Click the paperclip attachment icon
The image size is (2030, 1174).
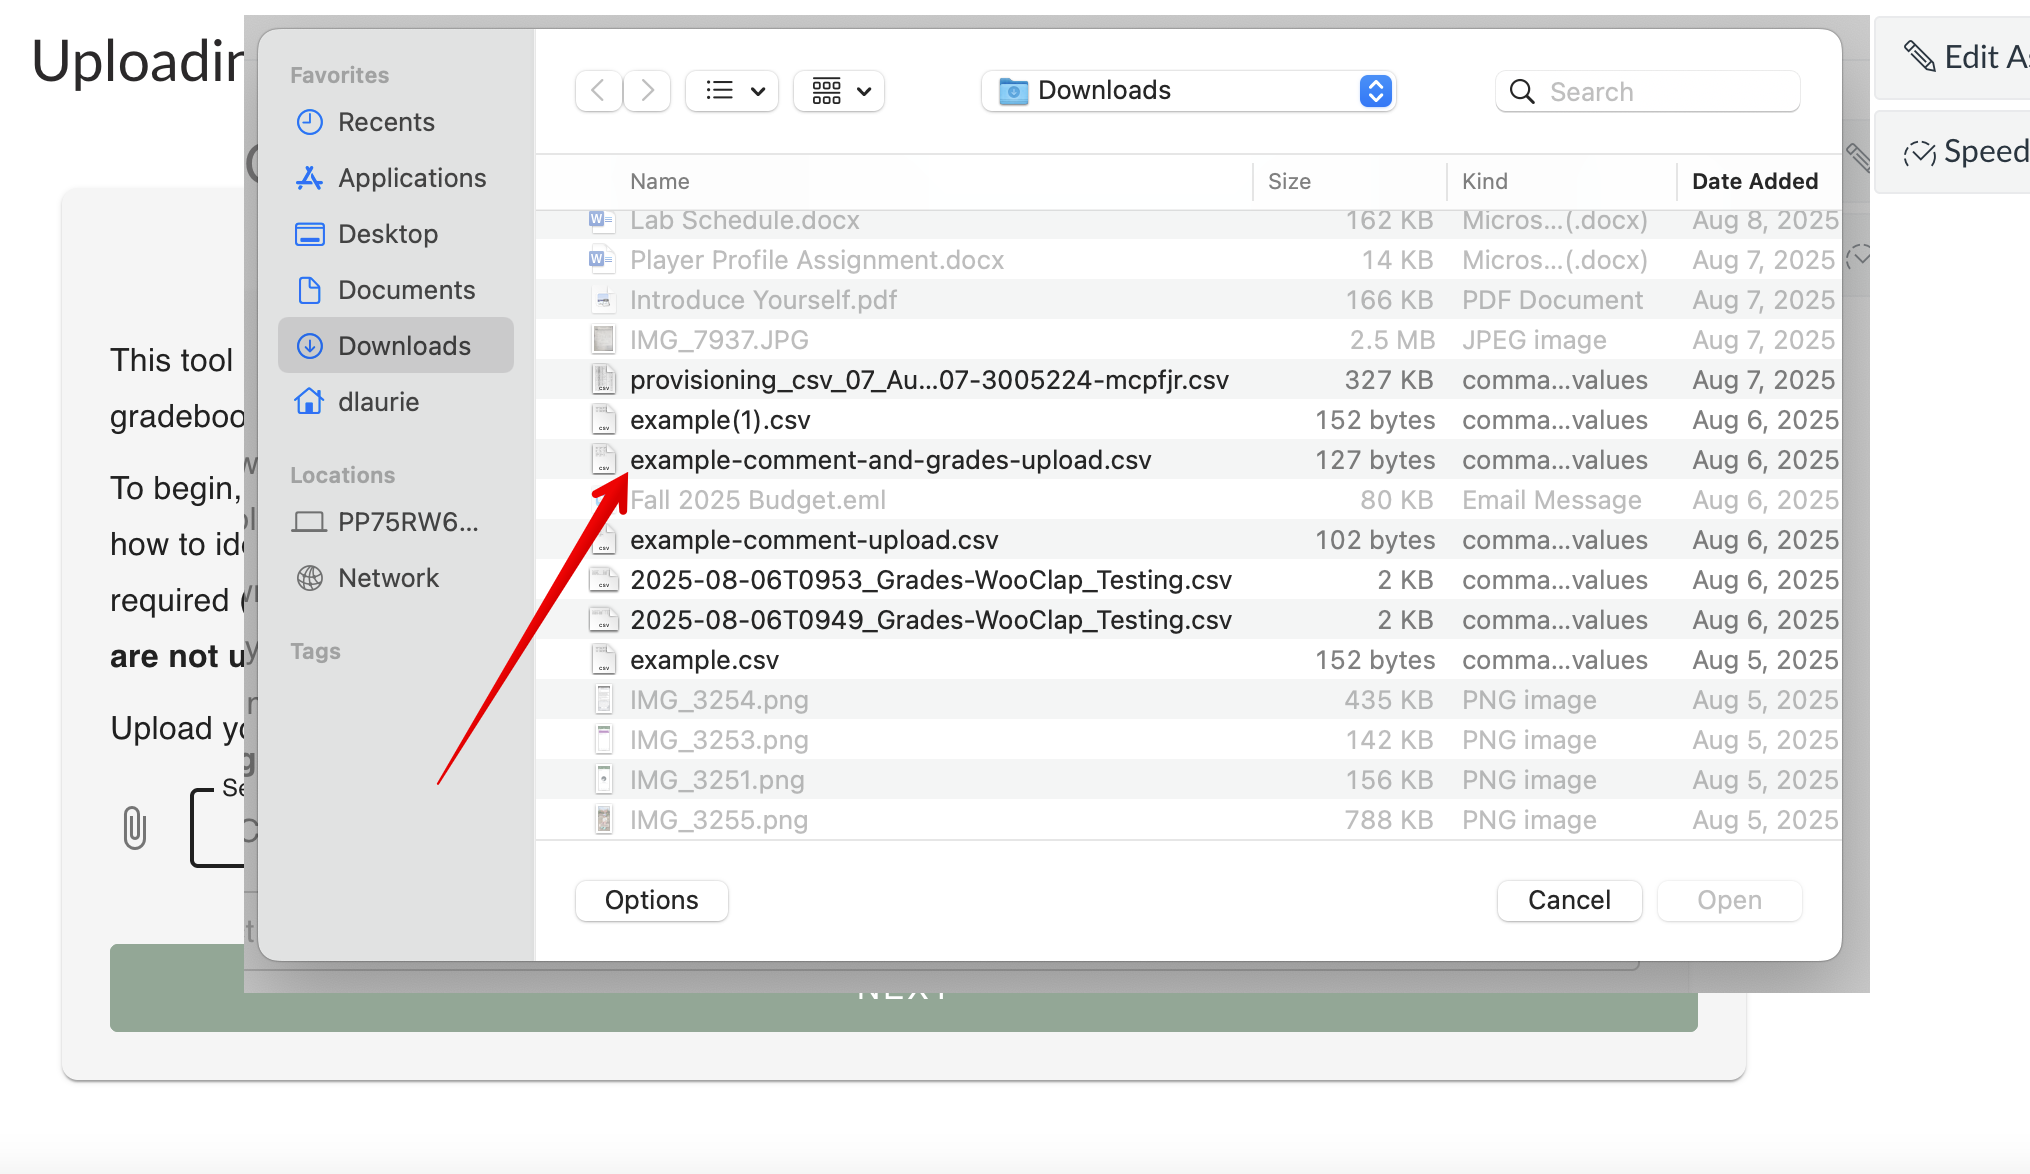135,827
